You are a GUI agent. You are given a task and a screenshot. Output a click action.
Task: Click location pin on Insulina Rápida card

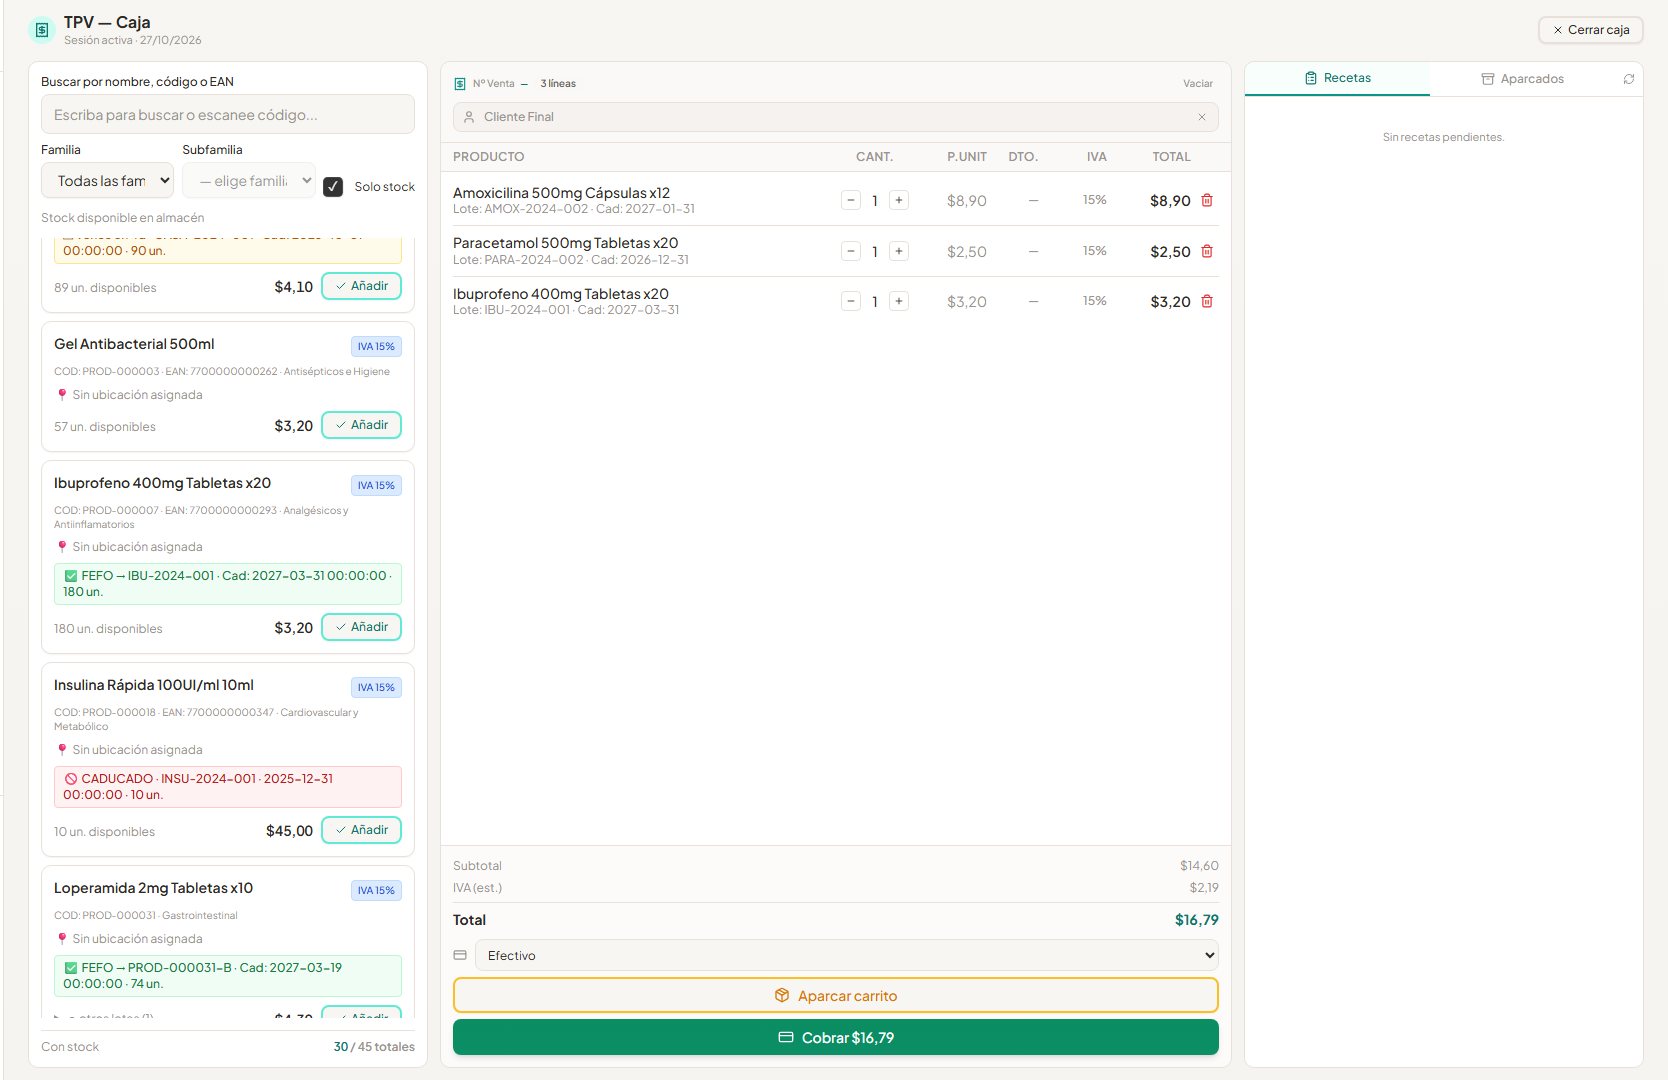pos(62,750)
